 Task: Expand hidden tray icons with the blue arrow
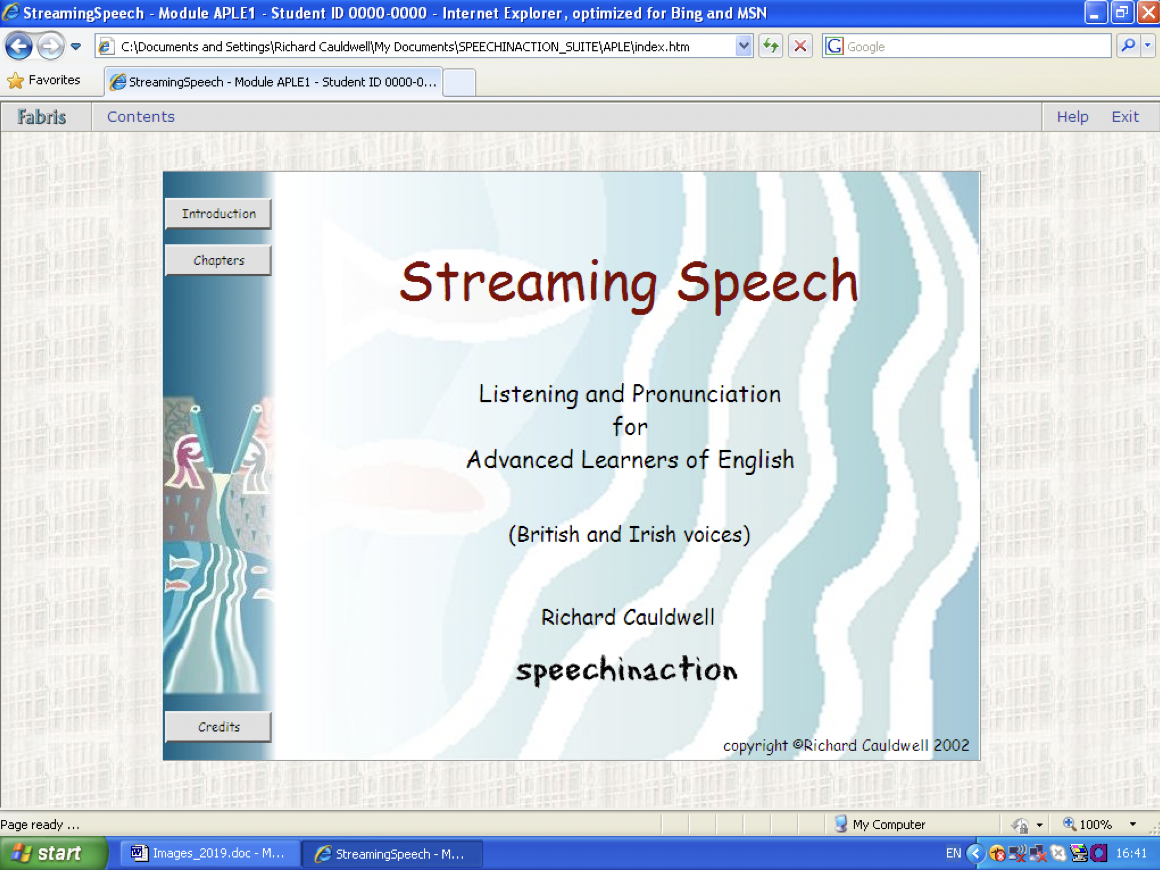975,854
